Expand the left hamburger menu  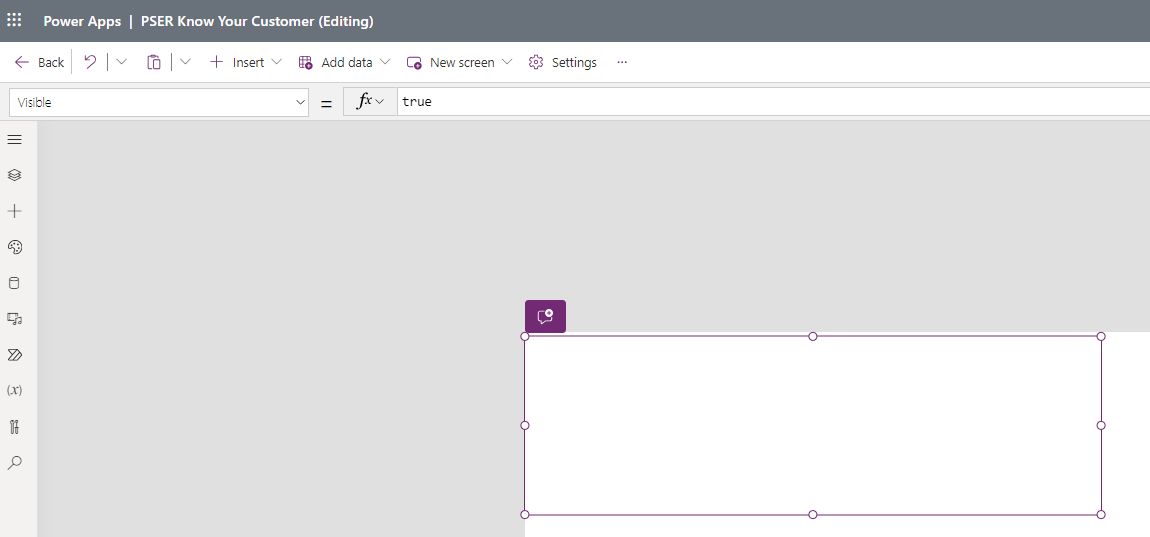[x=14, y=139]
